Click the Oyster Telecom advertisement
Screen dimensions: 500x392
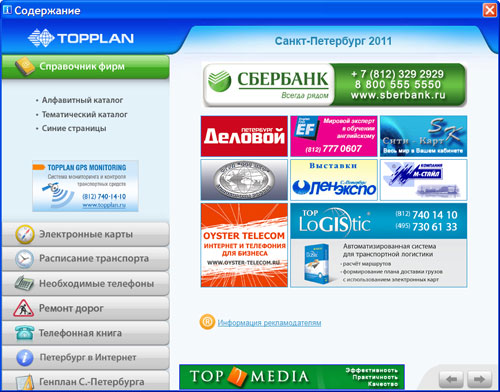pos(244,245)
